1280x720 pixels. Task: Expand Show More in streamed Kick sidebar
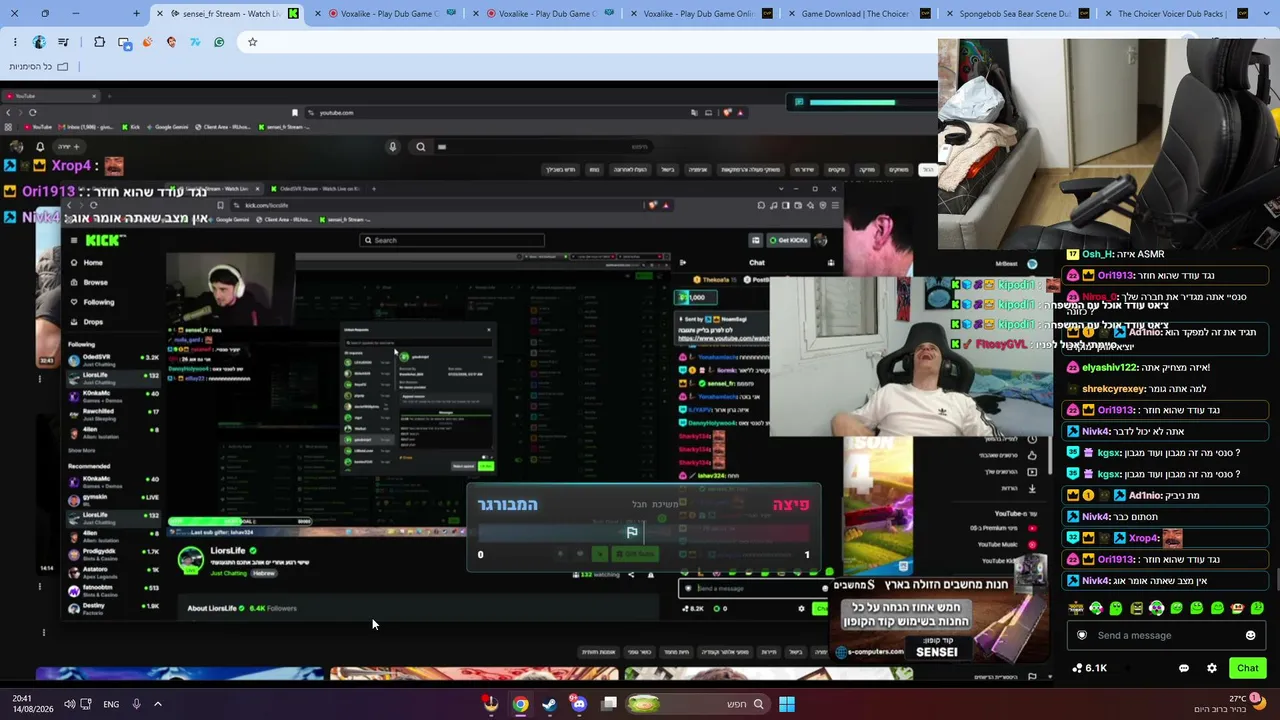82,450
